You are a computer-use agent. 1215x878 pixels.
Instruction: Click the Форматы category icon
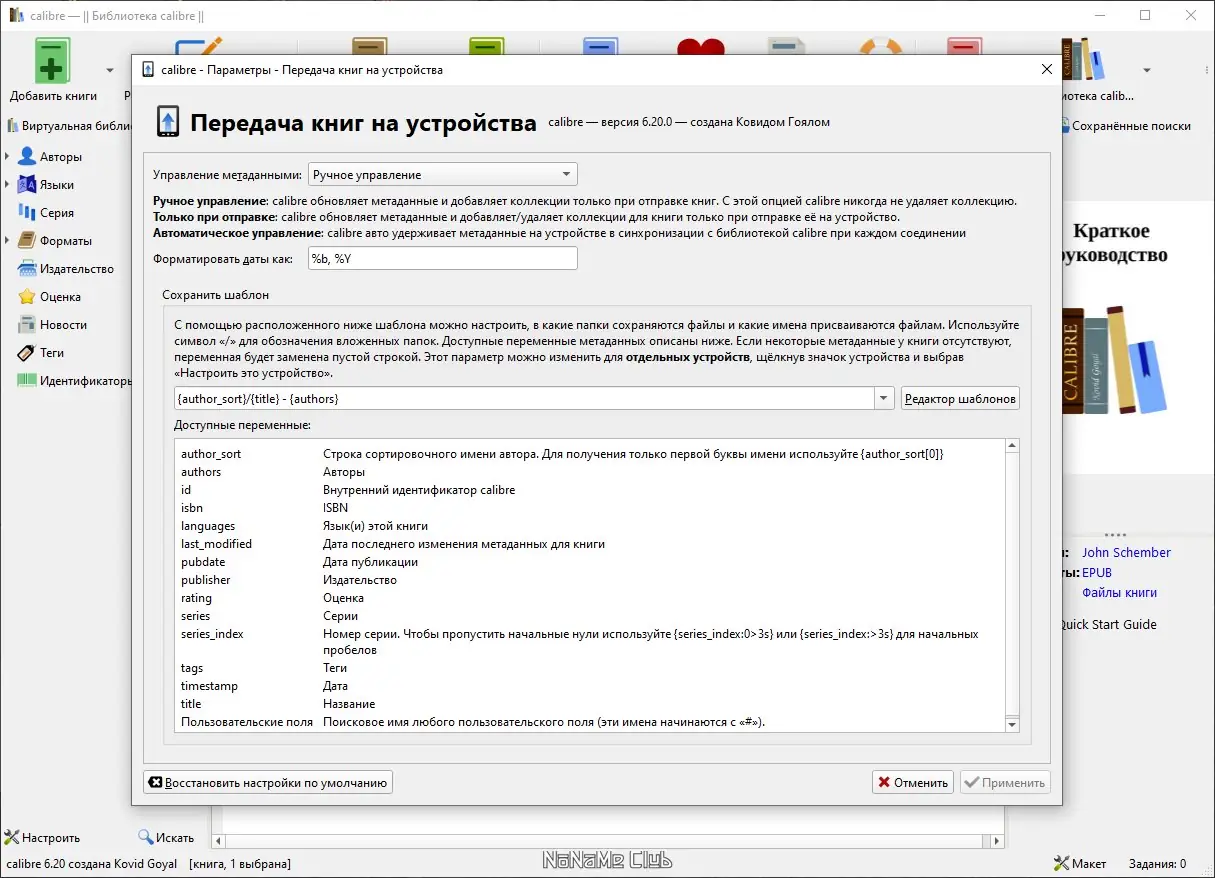tap(27, 241)
